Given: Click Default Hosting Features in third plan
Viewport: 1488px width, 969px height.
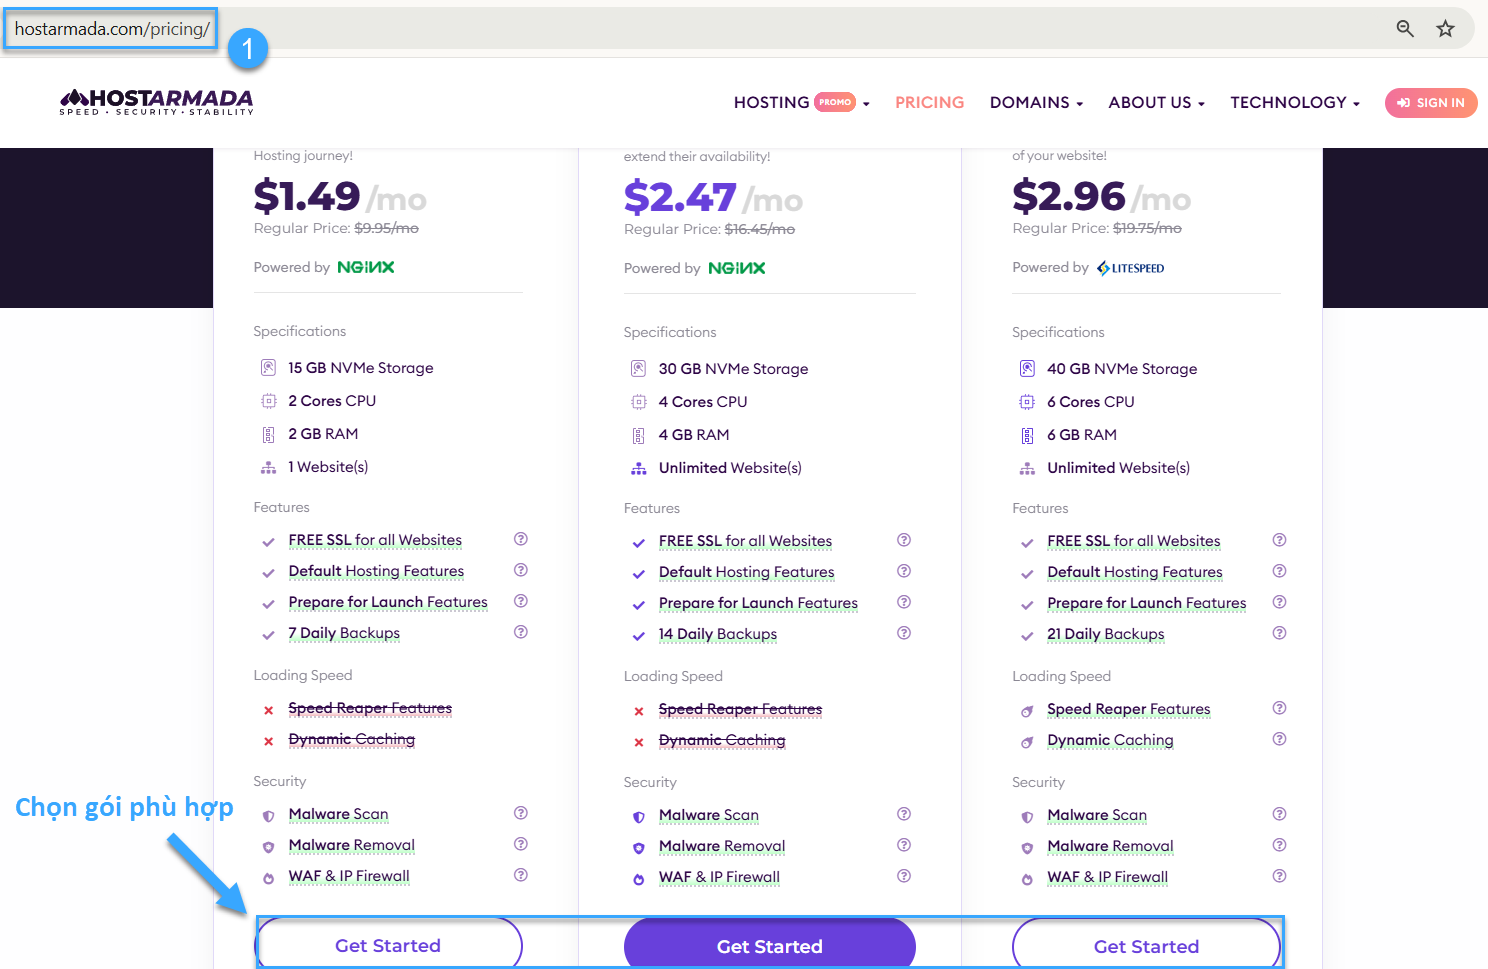Looking at the screenshot, I should tap(1135, 572).
